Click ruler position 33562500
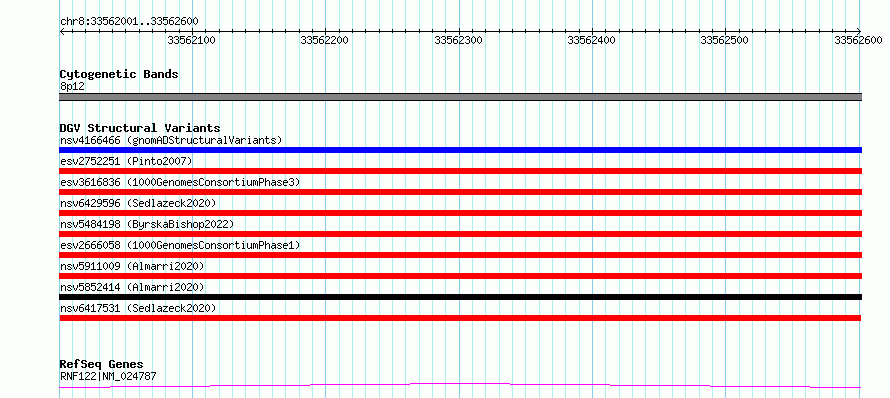This screenshot has height=398, width=890. click(x=725, y=40)
